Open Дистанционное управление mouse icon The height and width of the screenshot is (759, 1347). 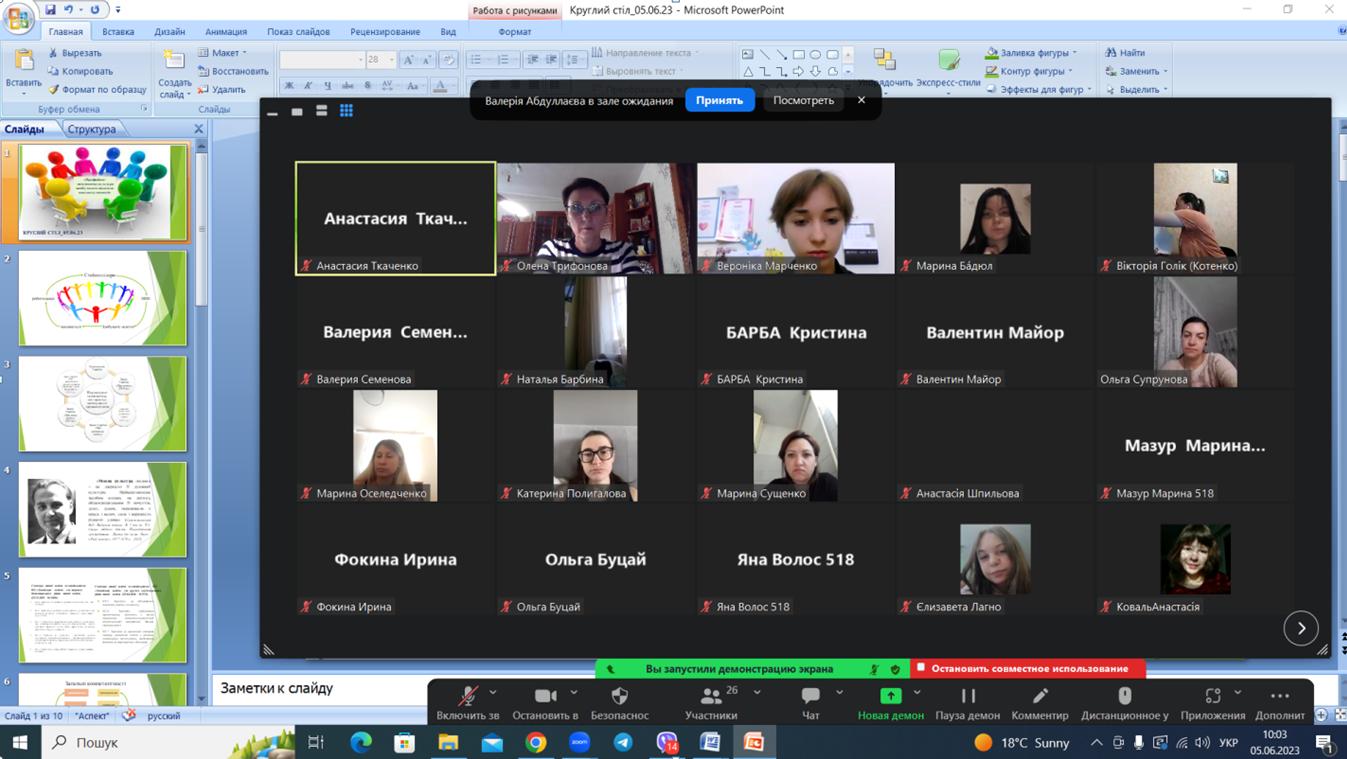(1125, 696)
